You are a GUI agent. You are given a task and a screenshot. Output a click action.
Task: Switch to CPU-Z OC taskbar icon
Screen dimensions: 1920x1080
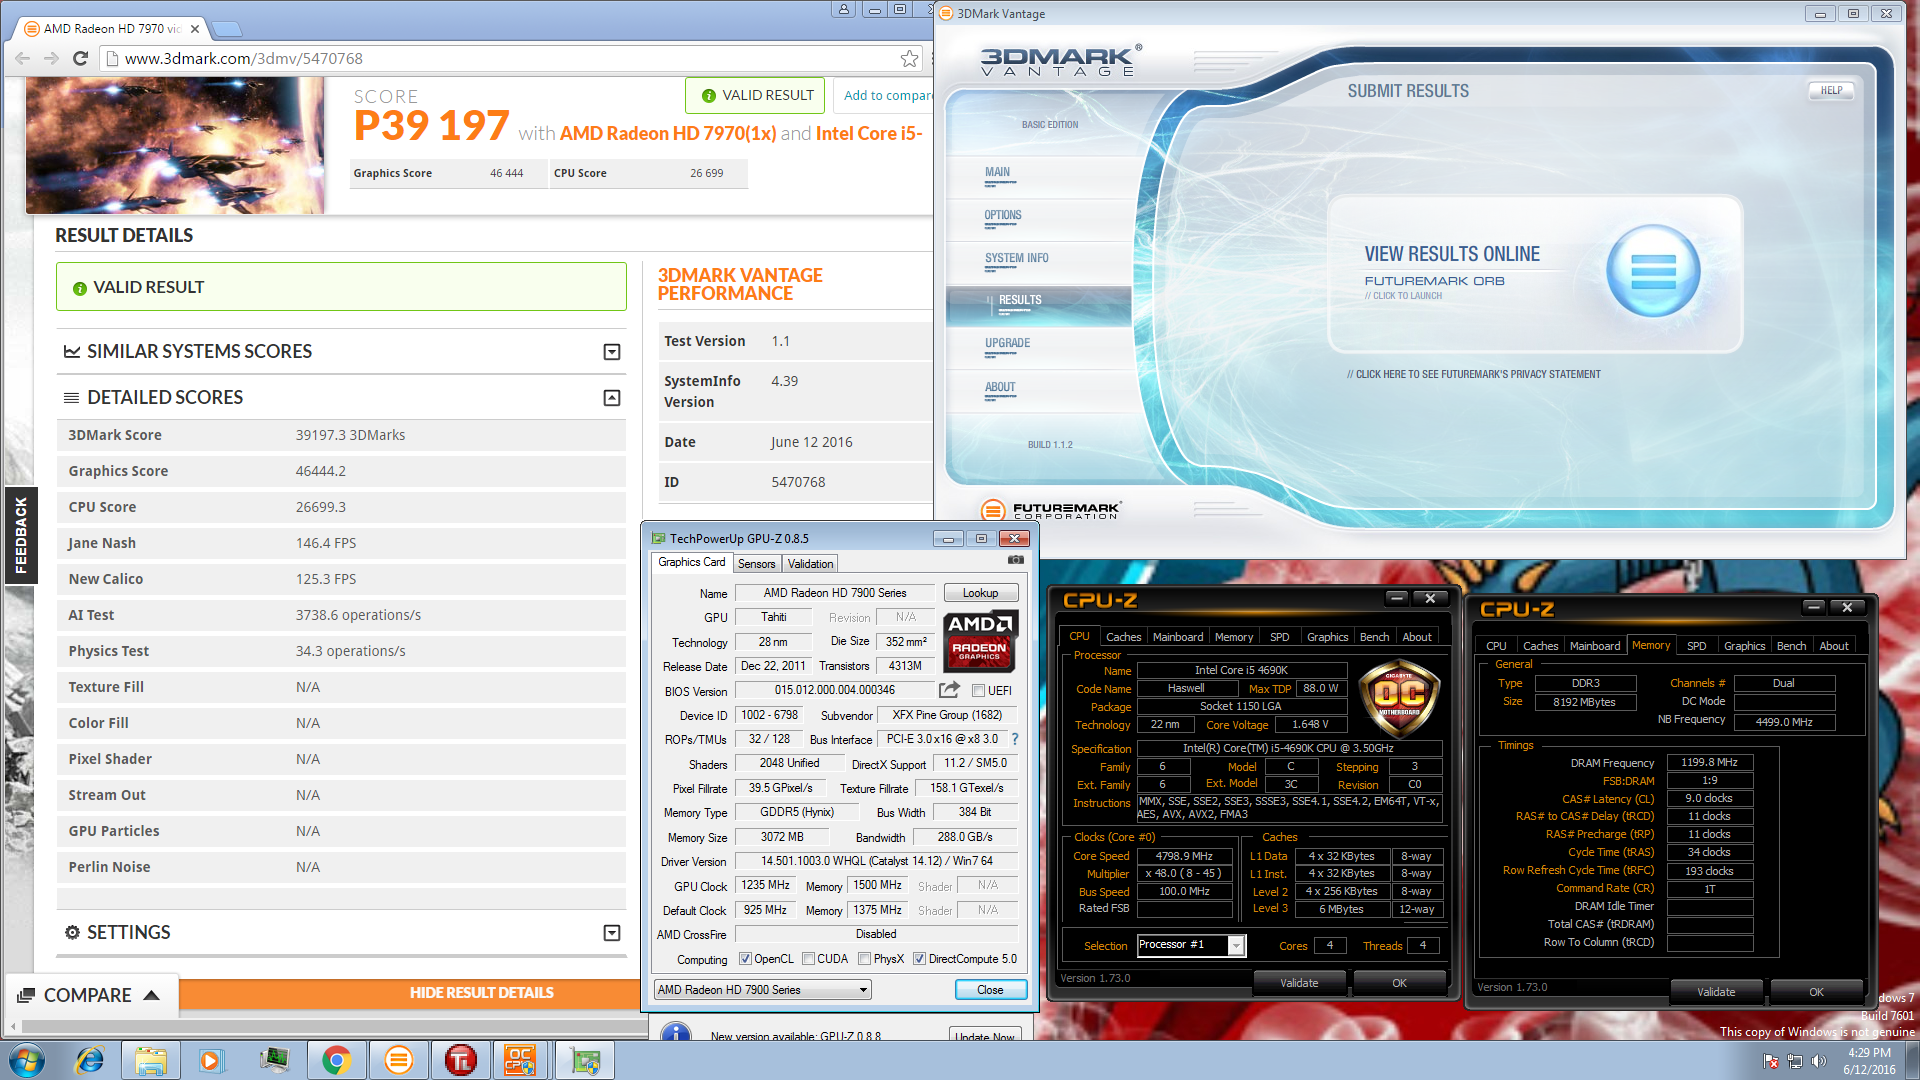click(x=520, y=1060)
